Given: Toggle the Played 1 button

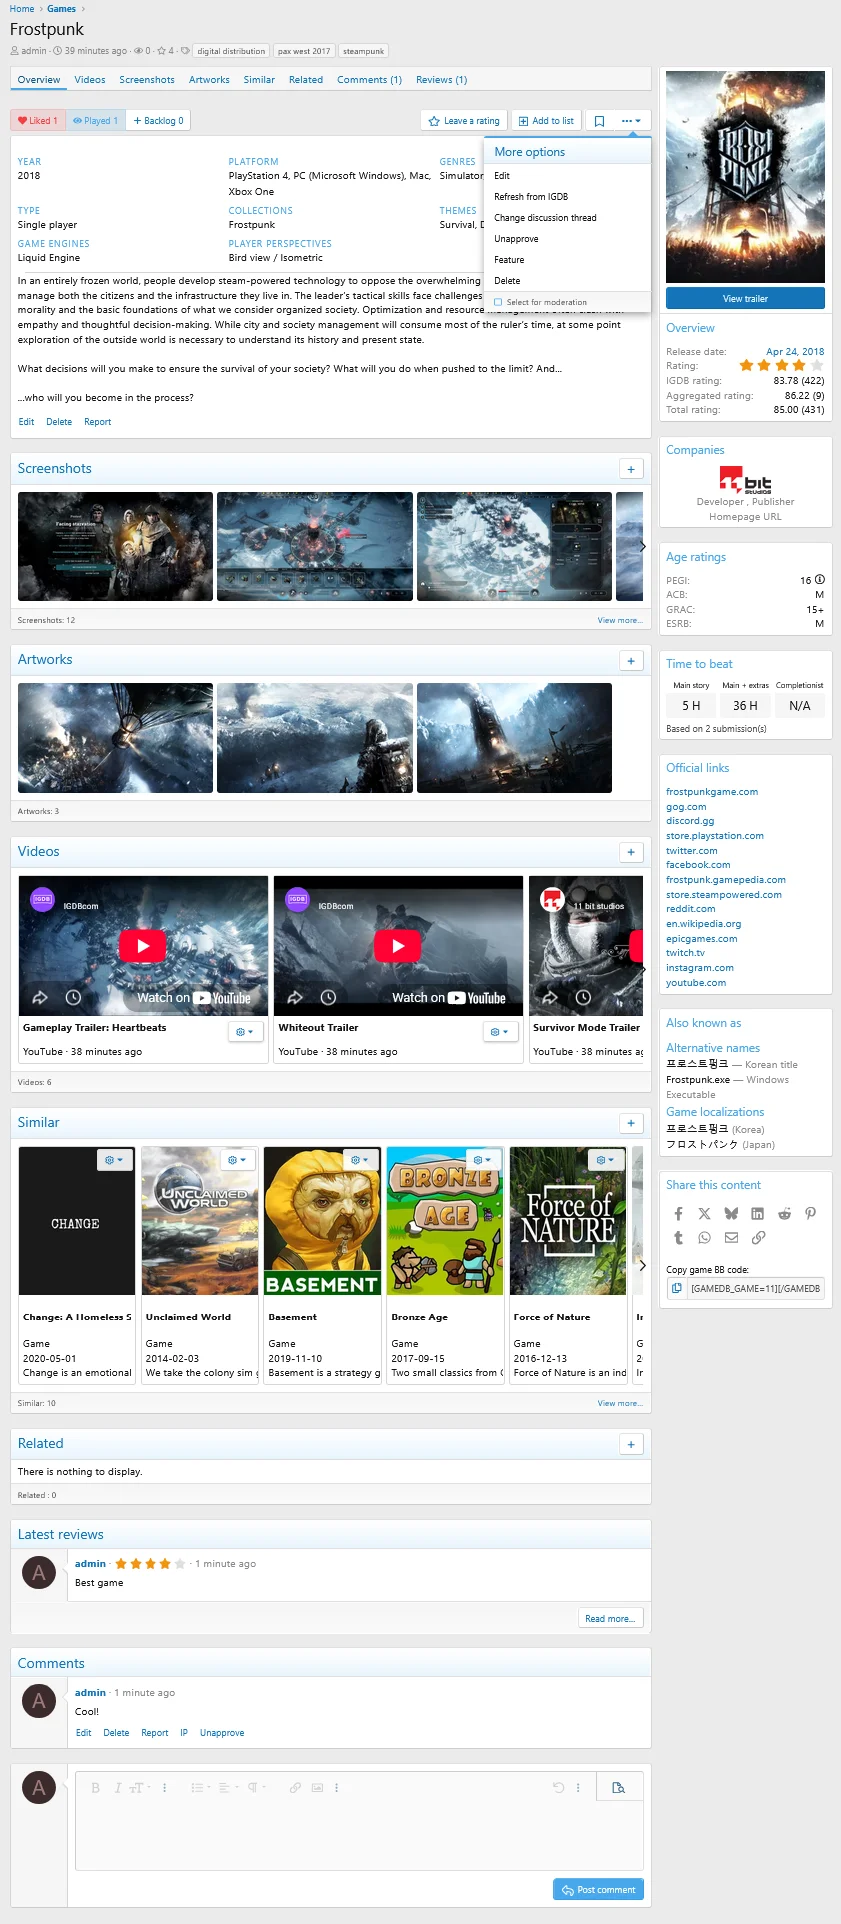Looking at the screenshot, I should tap(96, 121).
